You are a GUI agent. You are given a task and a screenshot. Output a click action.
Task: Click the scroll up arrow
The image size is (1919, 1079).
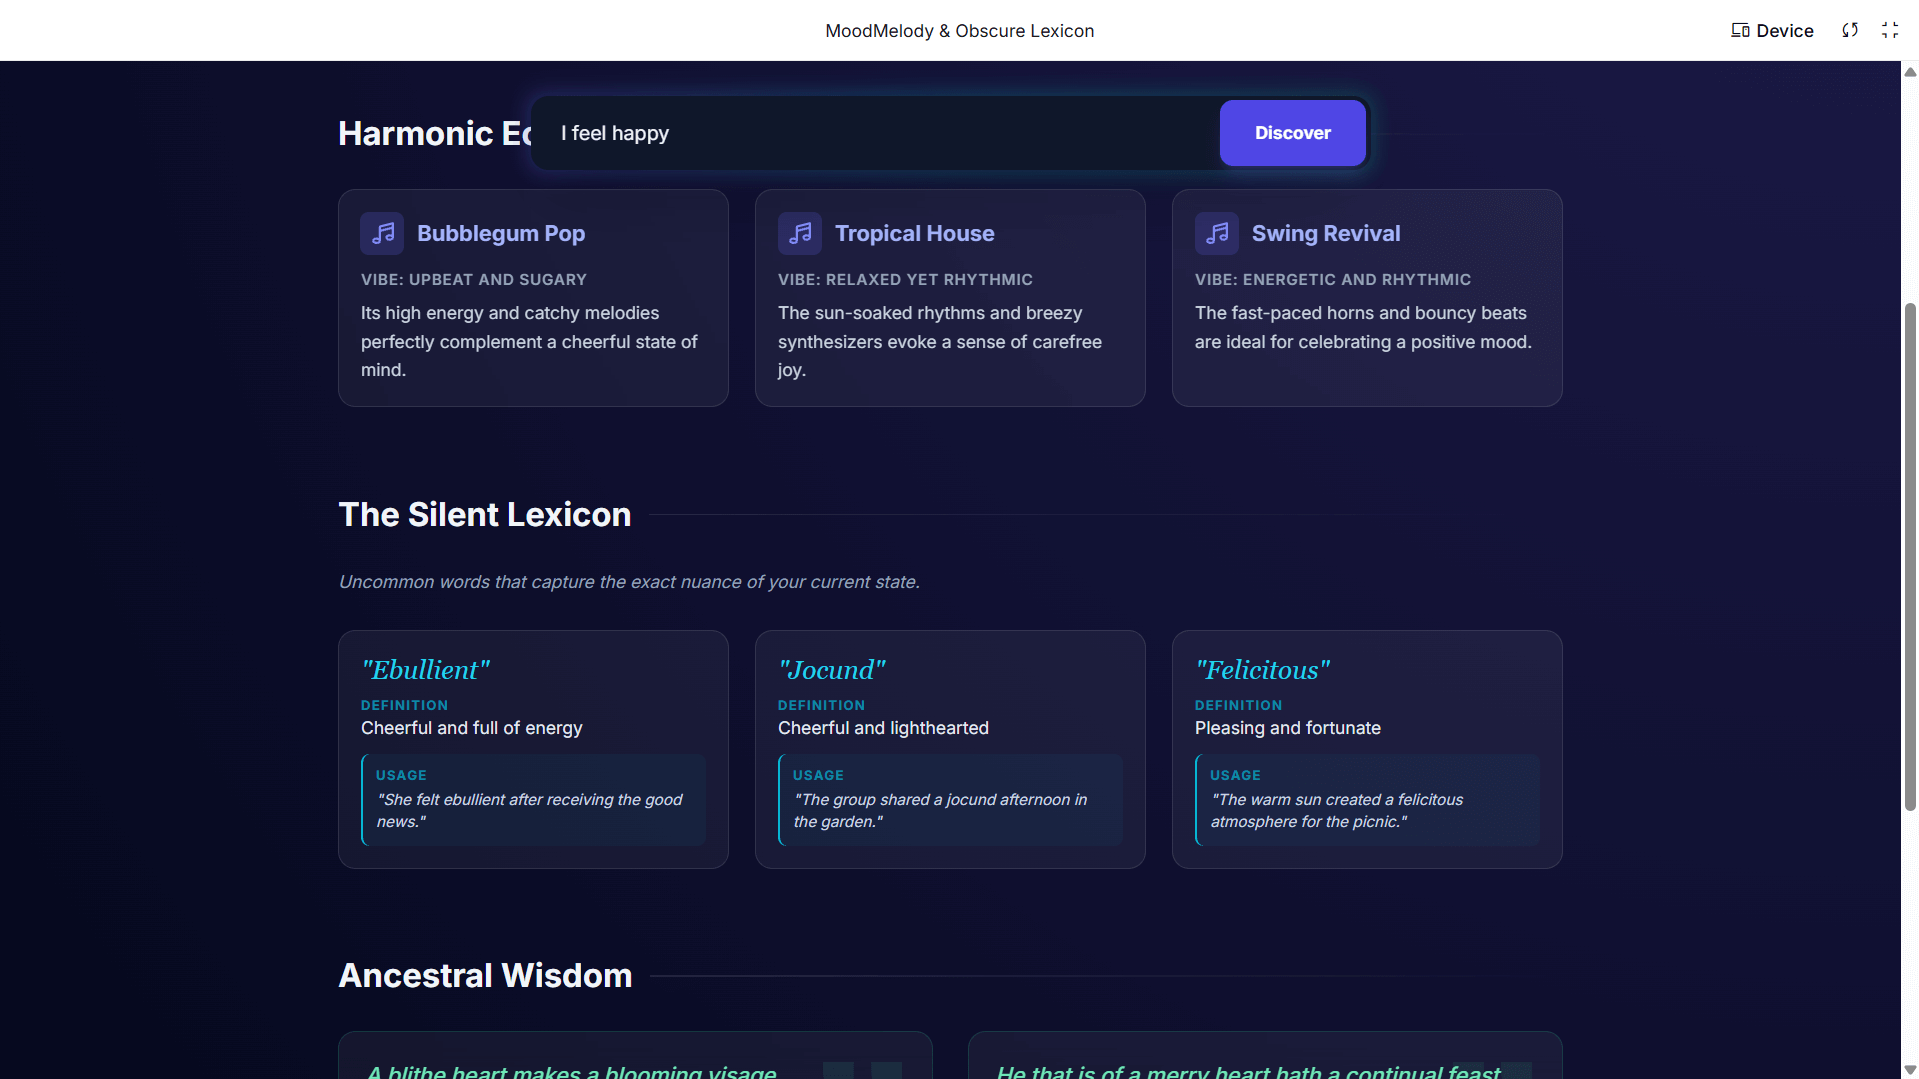(x=1910, y=72)
